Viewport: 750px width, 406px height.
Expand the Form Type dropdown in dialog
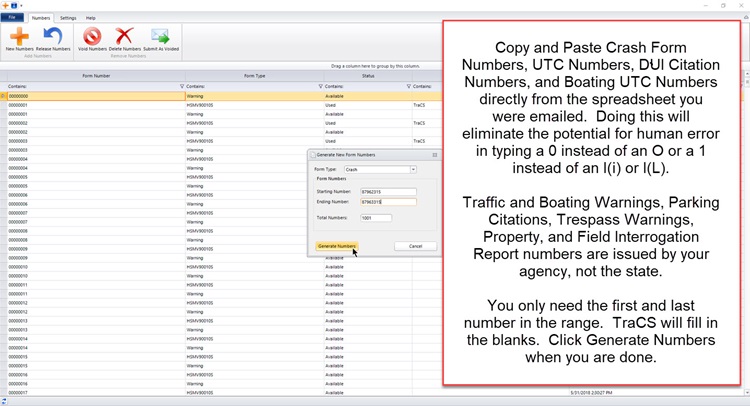[413, 170]
